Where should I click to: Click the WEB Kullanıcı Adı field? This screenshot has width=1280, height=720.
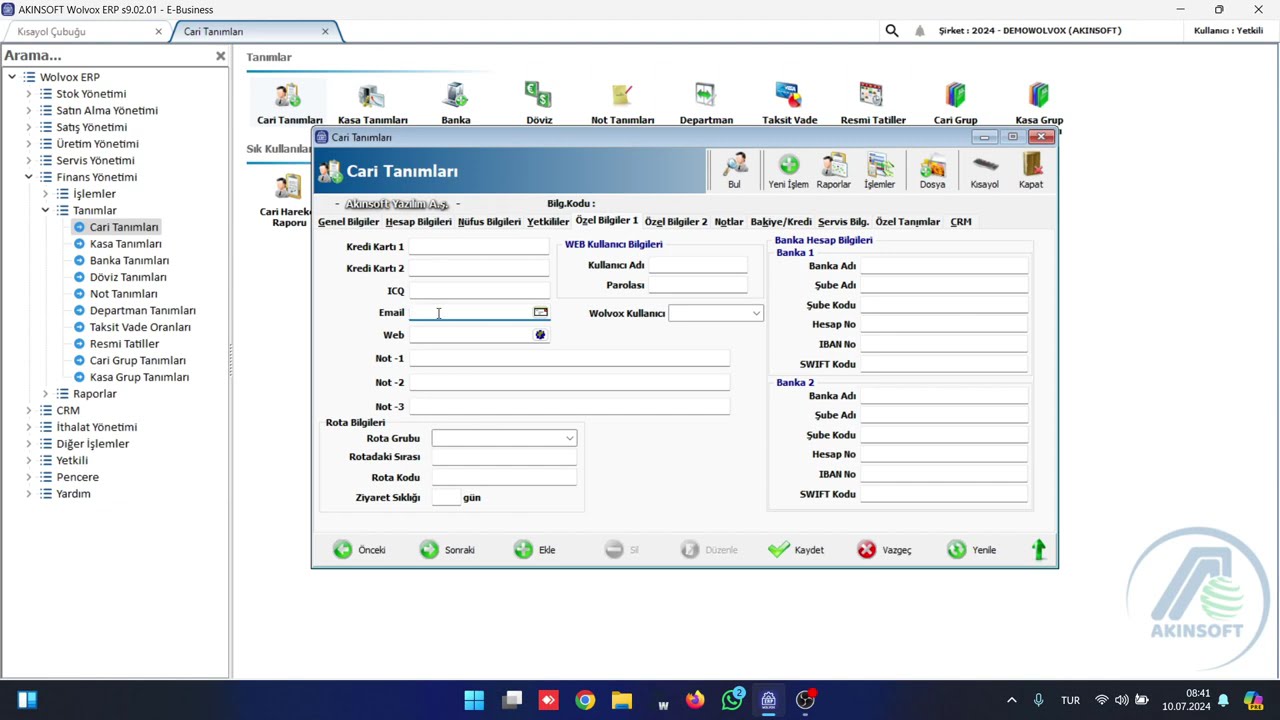[698, 265]
